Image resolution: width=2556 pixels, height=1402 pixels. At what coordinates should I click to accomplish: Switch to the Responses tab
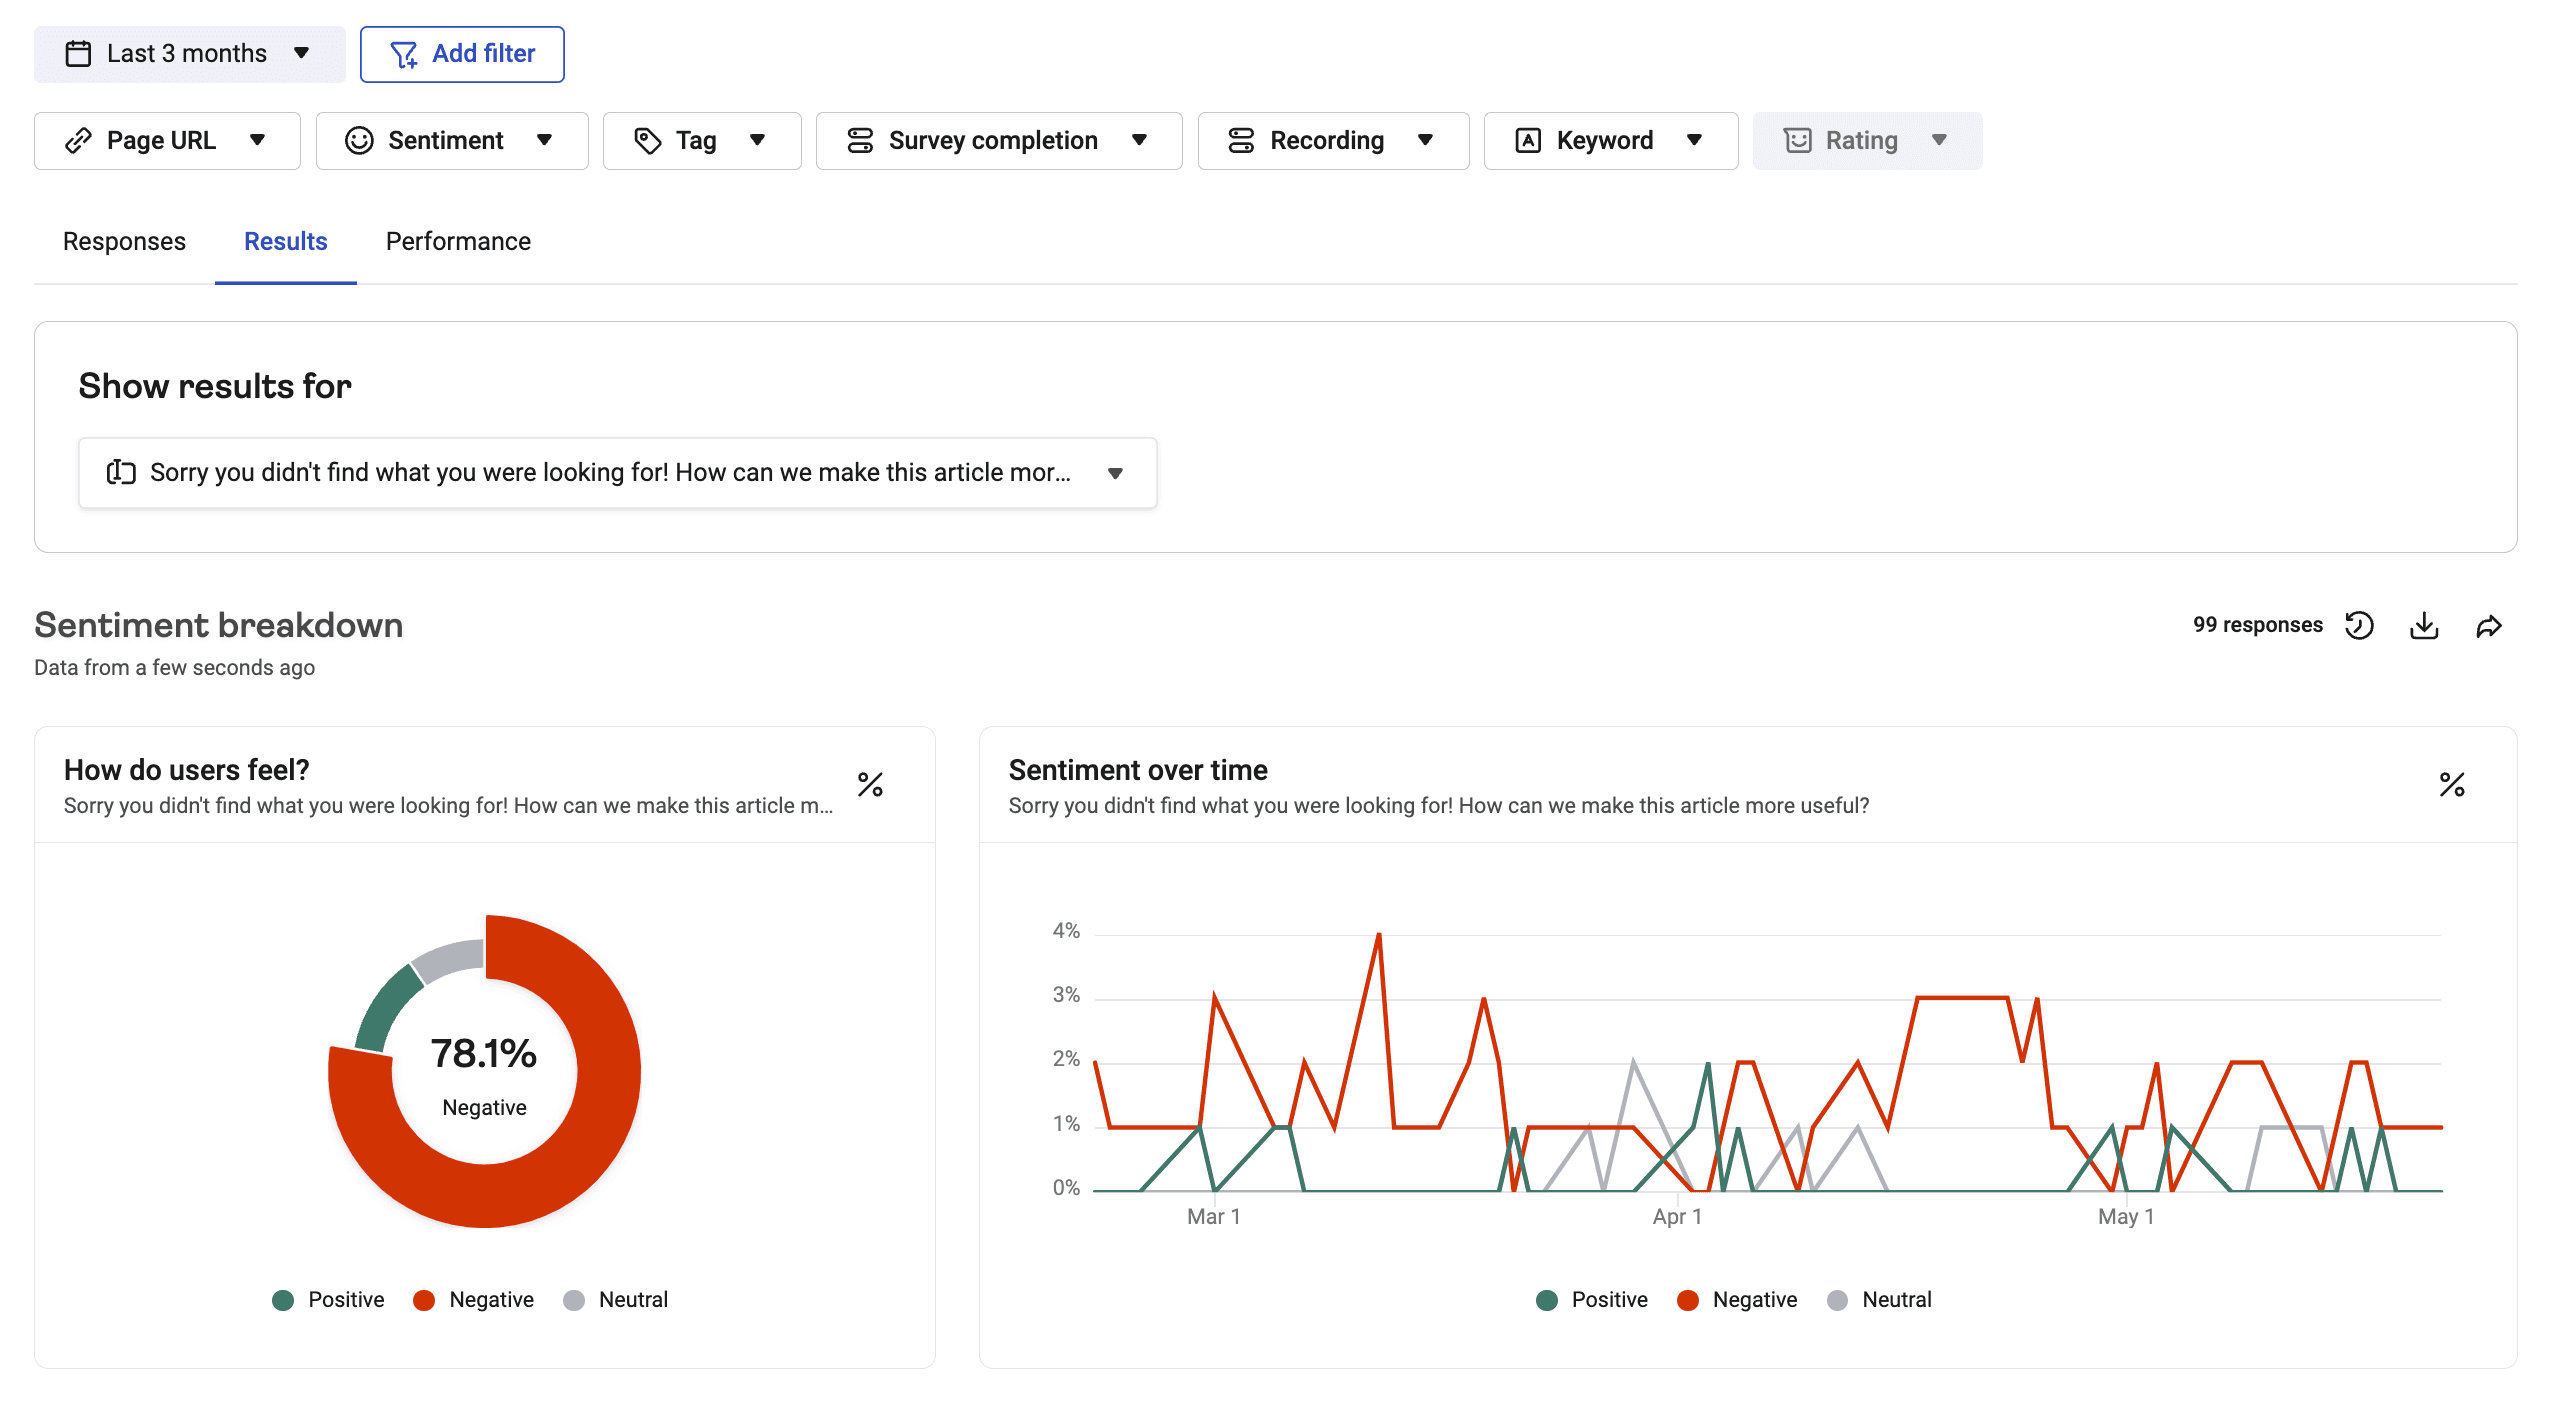124,242
